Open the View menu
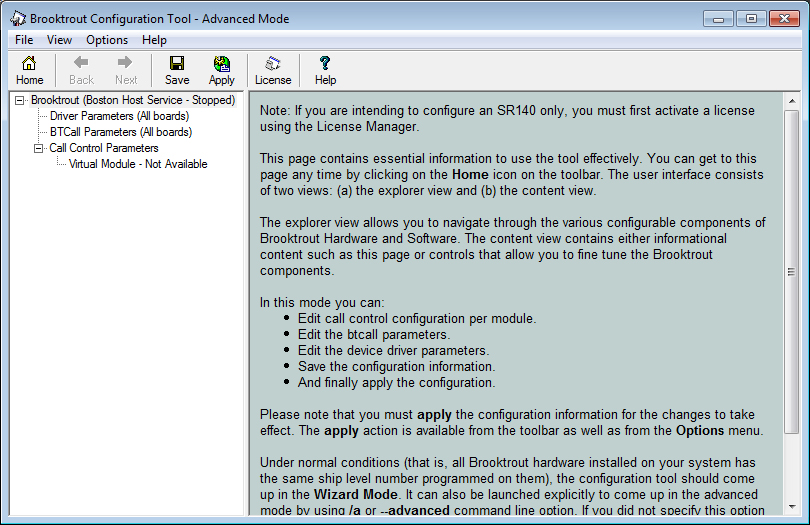 (x=59, y=40)
